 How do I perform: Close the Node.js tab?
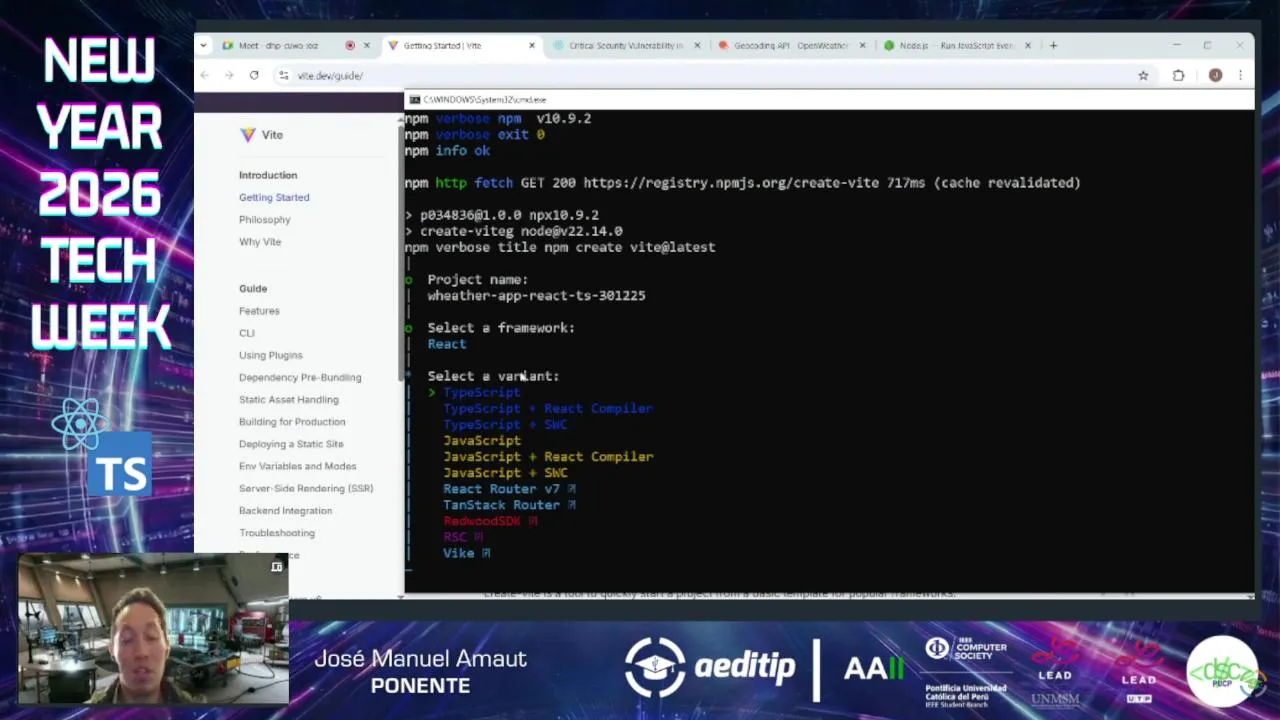(1028, 45)
